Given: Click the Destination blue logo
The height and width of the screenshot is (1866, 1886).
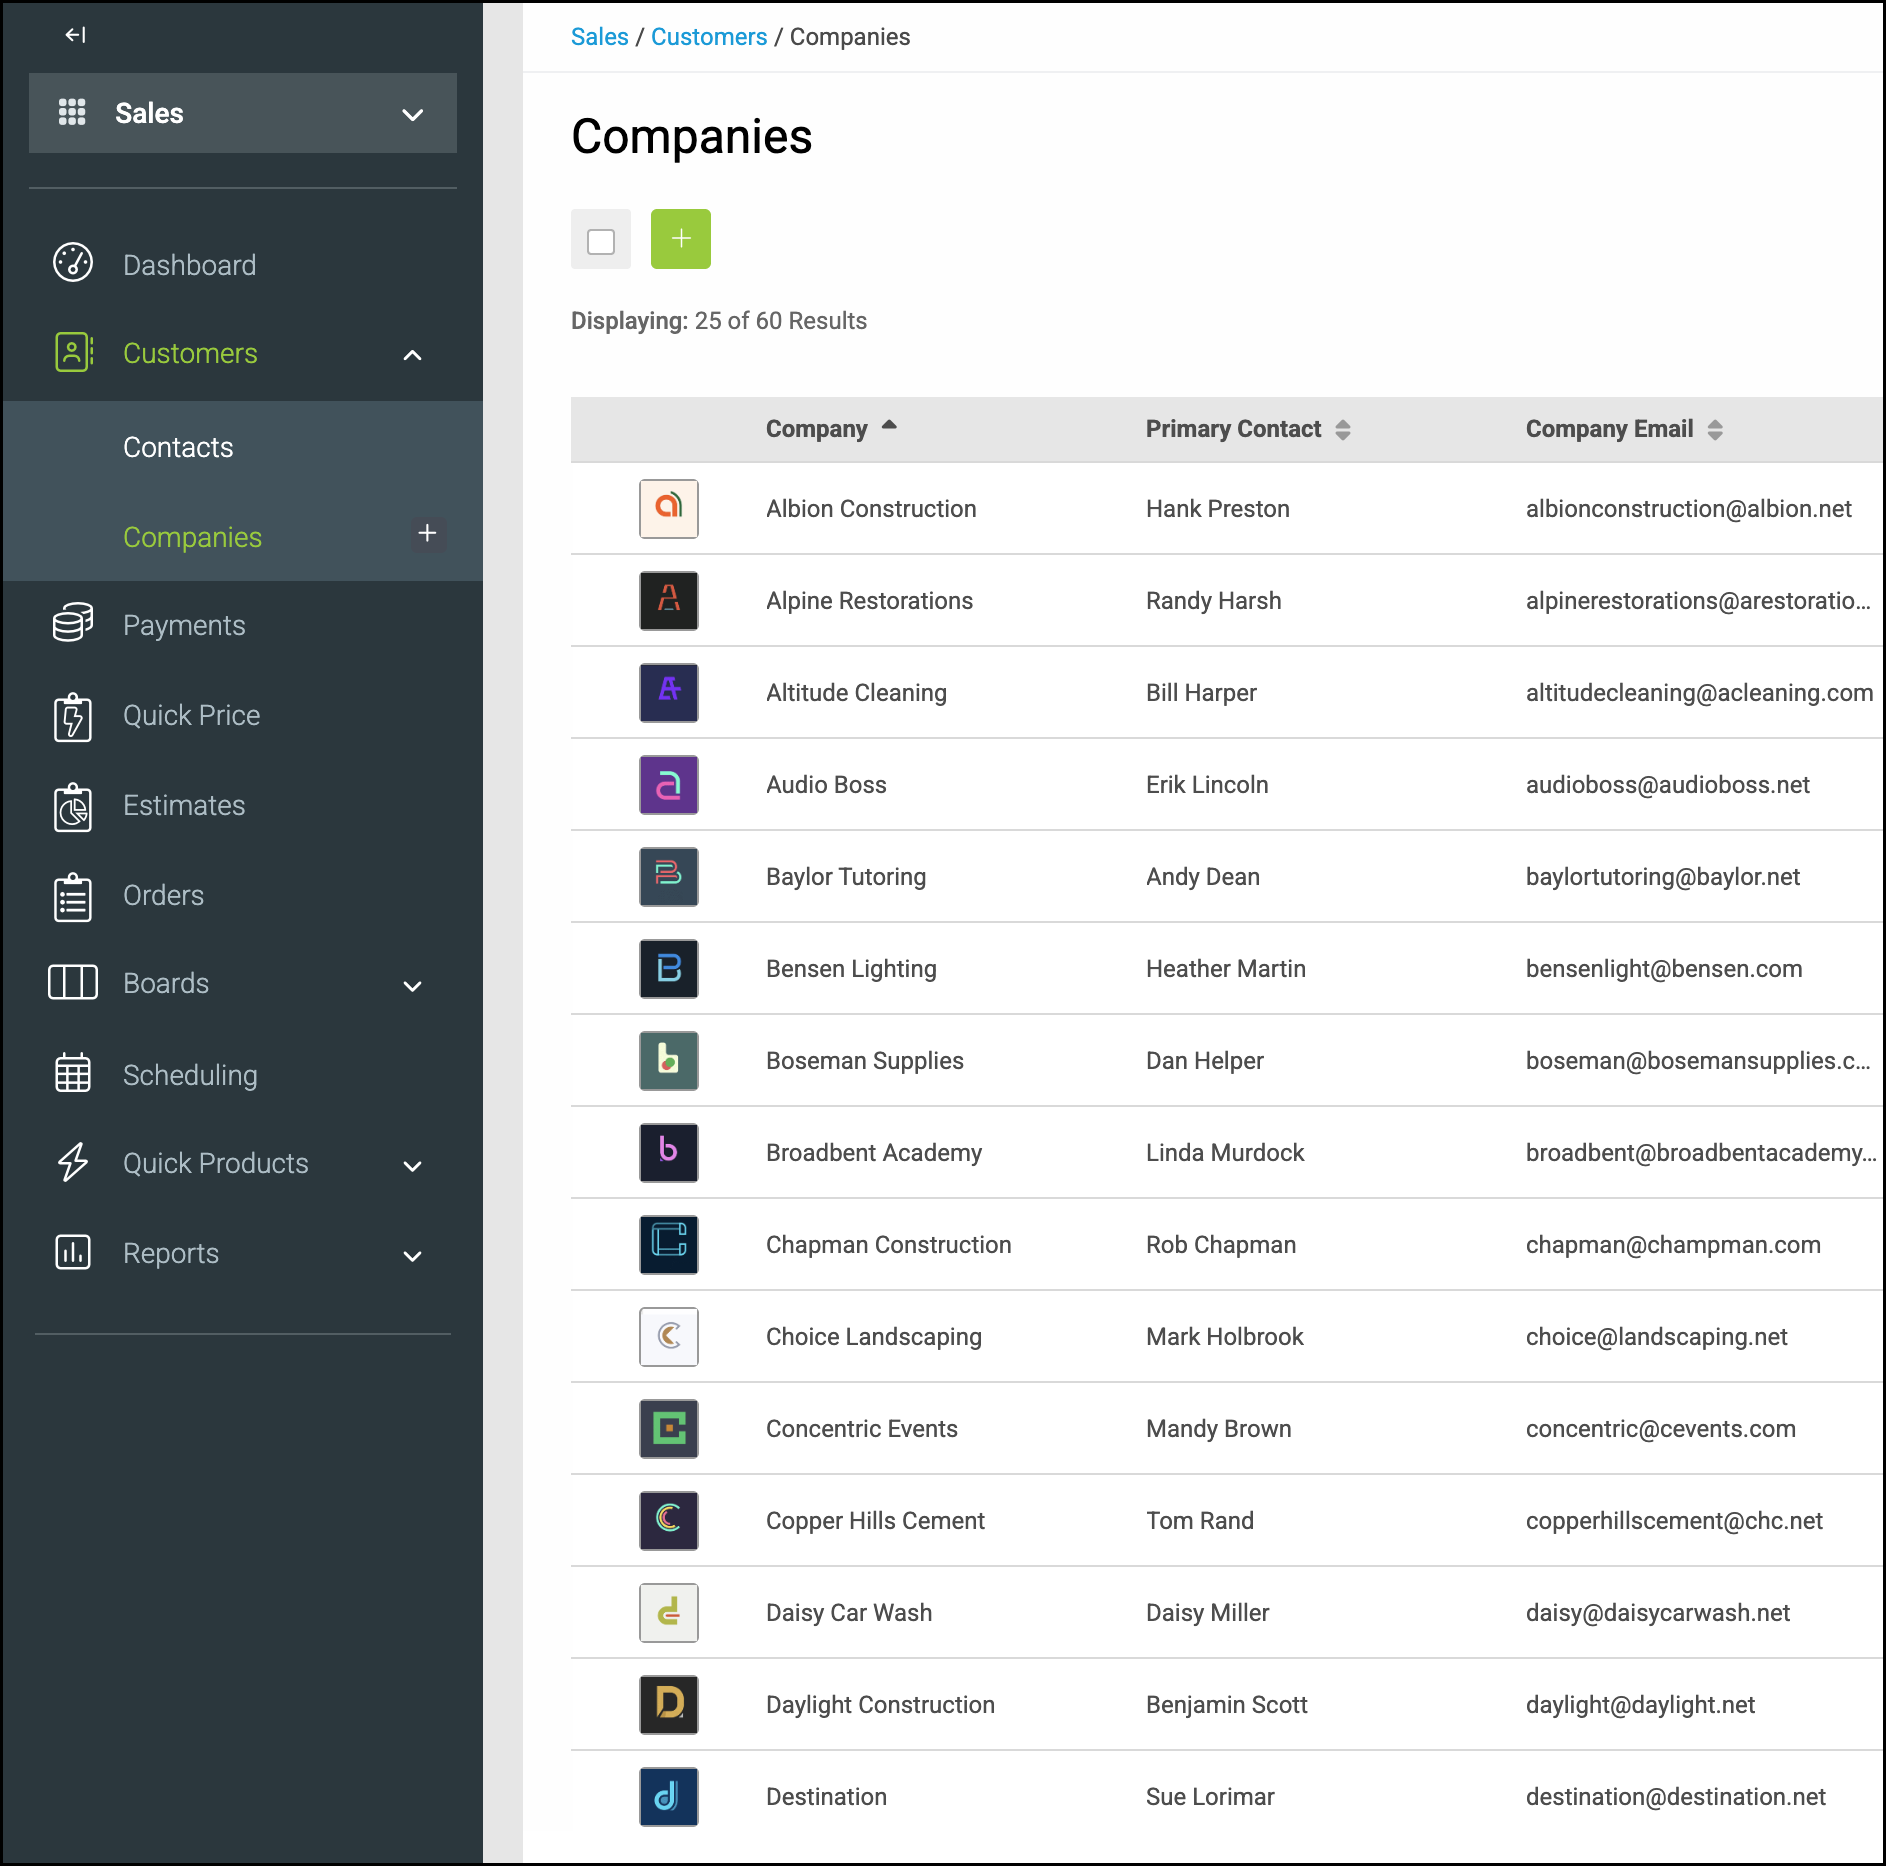Looking at the screenshot, I should pyautogui.click(x=669, y=1797).
